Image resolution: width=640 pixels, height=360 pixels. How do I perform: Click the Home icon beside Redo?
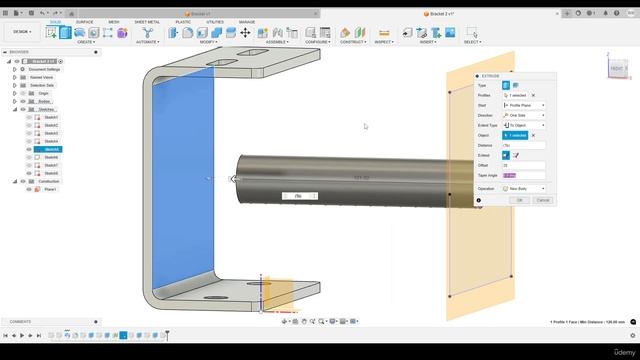point(71,13)
